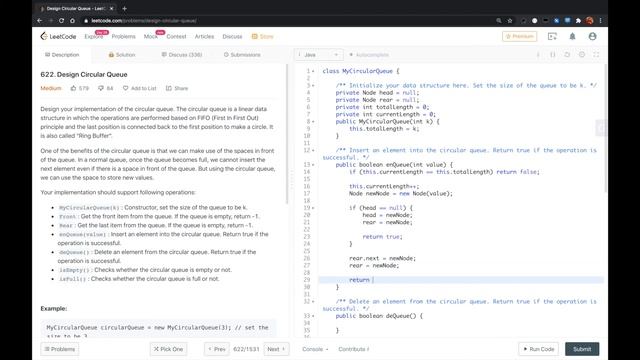
Task: Open editor settings gear
Action: point(582,55)
